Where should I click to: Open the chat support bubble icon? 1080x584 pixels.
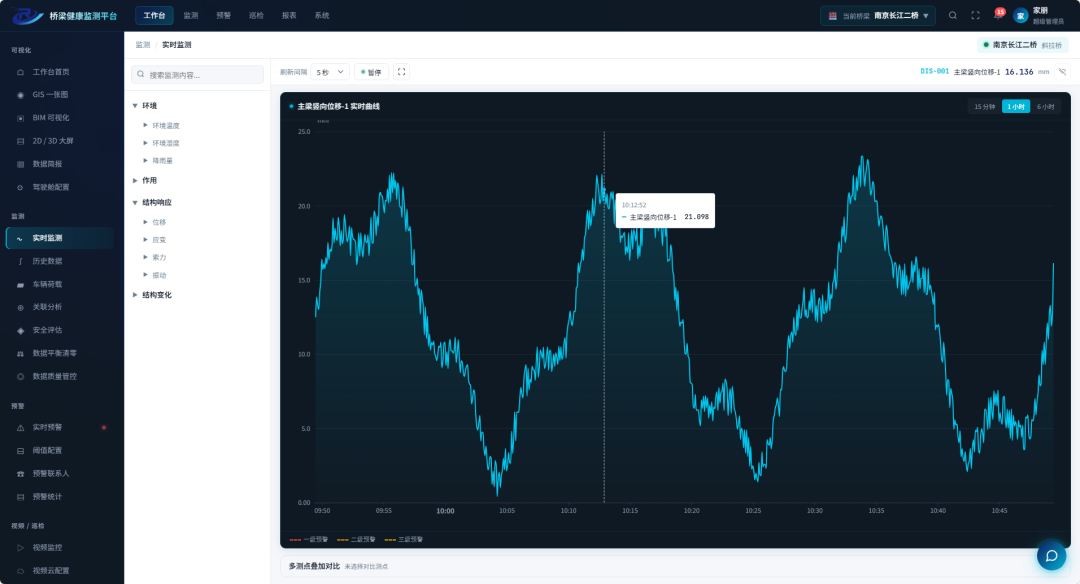1051,556
